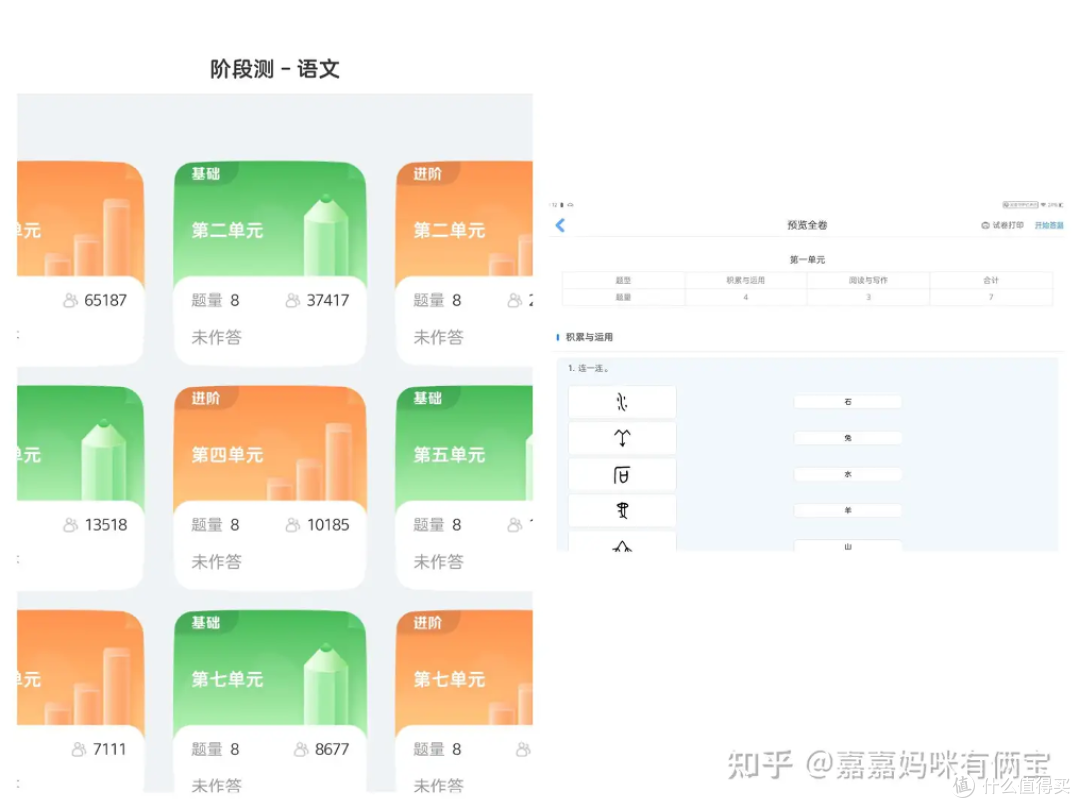1080x808 pixels.
Task: Select the answer option 山
Action: [x=848, y=546]
